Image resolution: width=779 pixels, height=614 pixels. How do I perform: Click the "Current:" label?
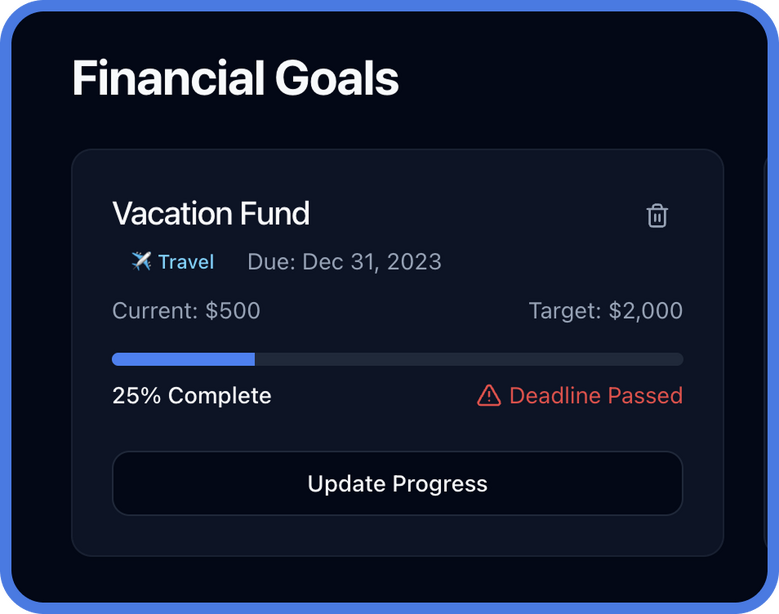pyautogui.click(x=155, y=311)
